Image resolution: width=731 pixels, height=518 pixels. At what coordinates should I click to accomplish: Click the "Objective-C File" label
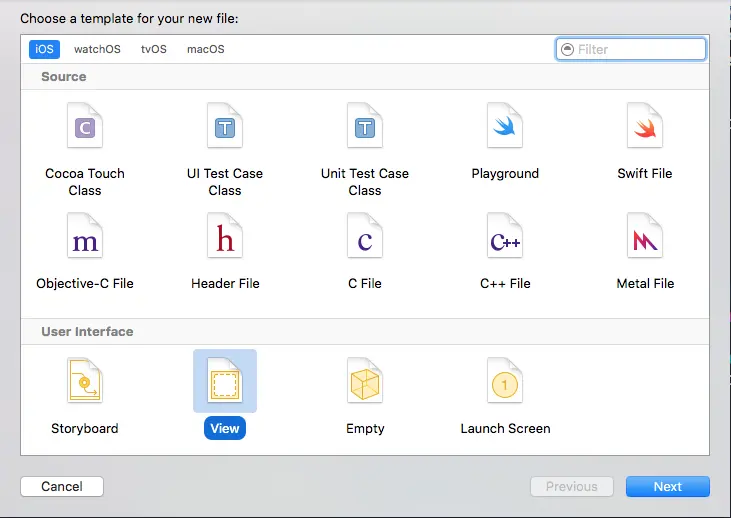85,283
